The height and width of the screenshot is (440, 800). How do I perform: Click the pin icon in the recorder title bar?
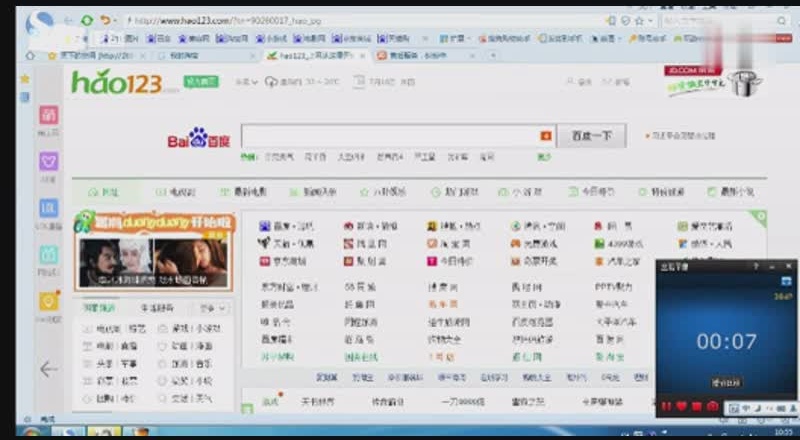[756, 266]
